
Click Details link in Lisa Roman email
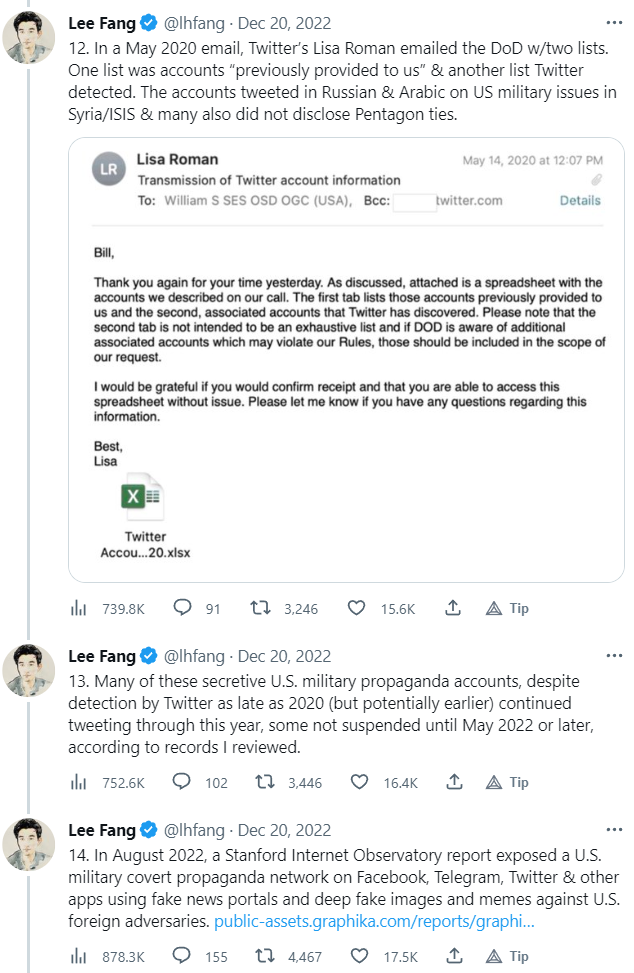580,200
